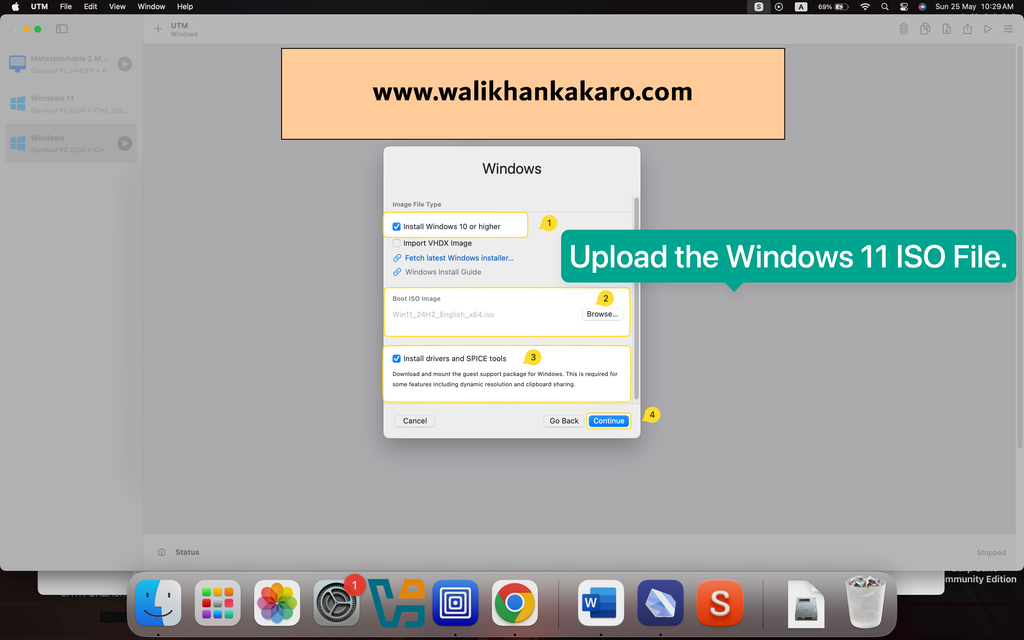Click the input source A icon in menu bar
The image size is (1024, 640).
click(x=801, y=7)
